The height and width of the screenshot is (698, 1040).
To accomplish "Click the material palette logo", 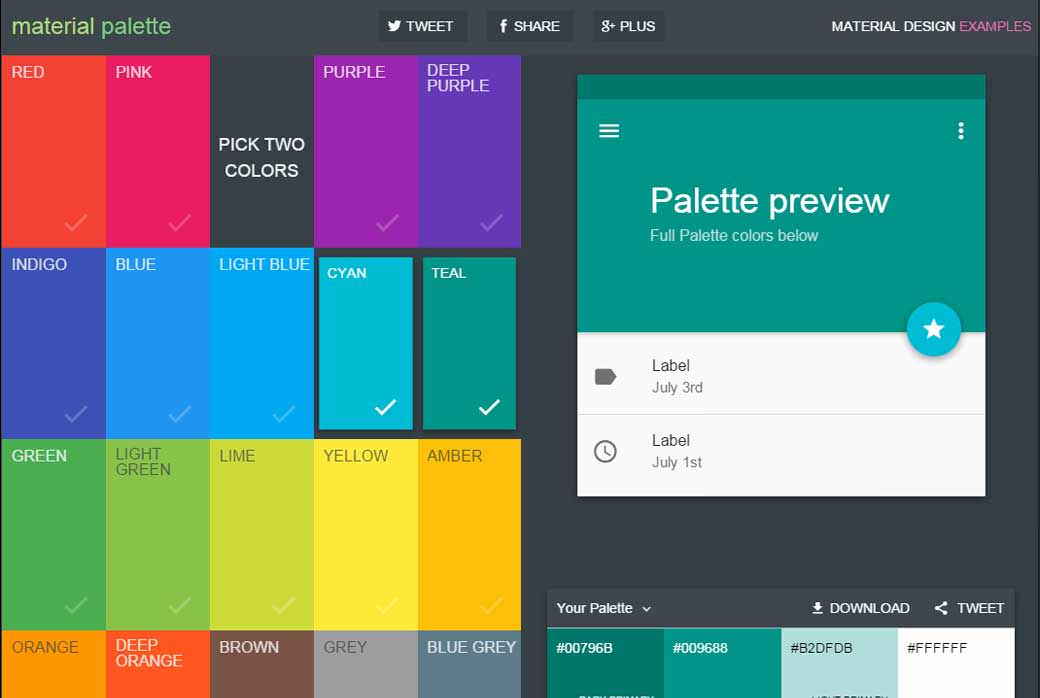I will coord(91,26).
